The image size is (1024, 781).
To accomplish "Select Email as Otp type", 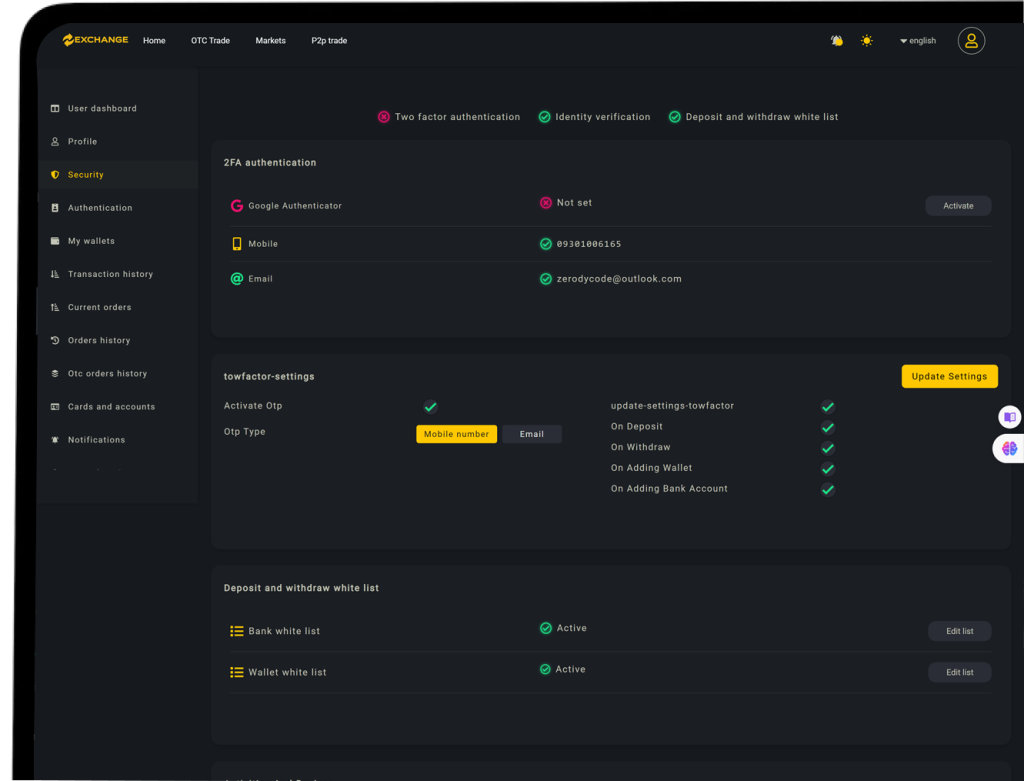I will point(531,434).
